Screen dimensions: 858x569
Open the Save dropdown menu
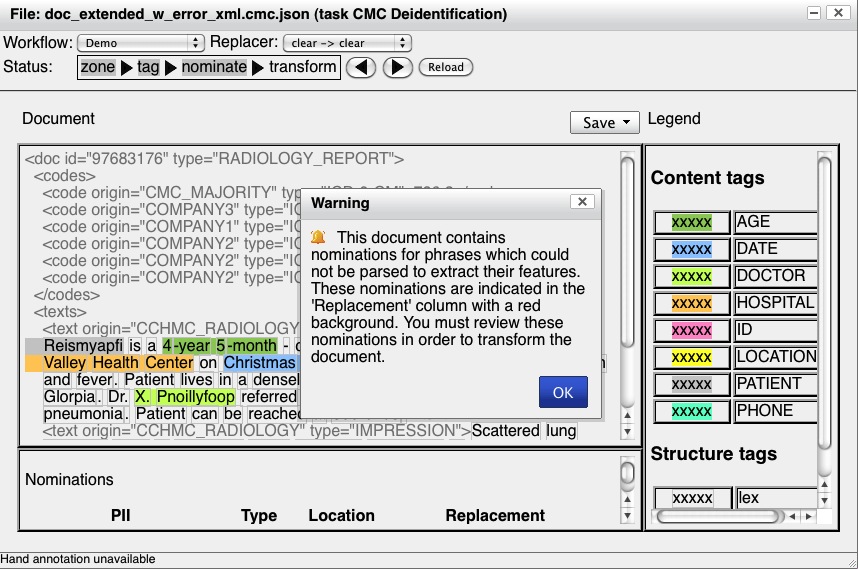coord(604,122)
